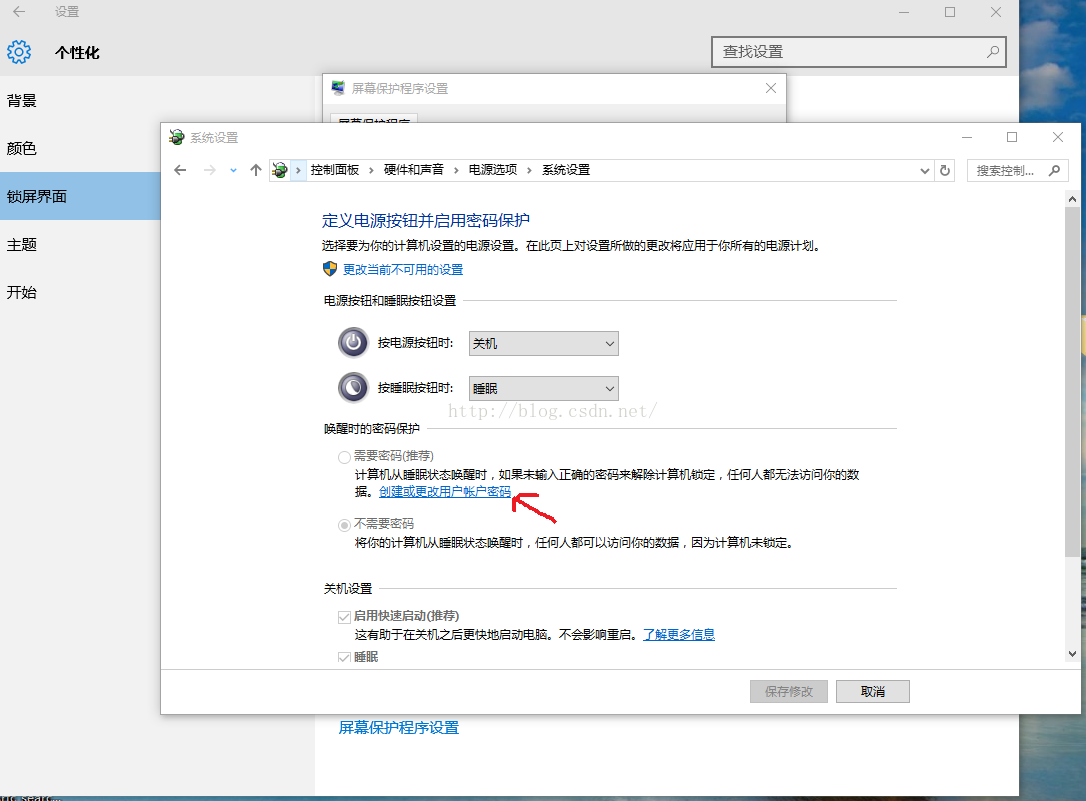Select the 需要密码(推荐) radio button
Viewport: 1086px width, 801px height.
(344, 457)
